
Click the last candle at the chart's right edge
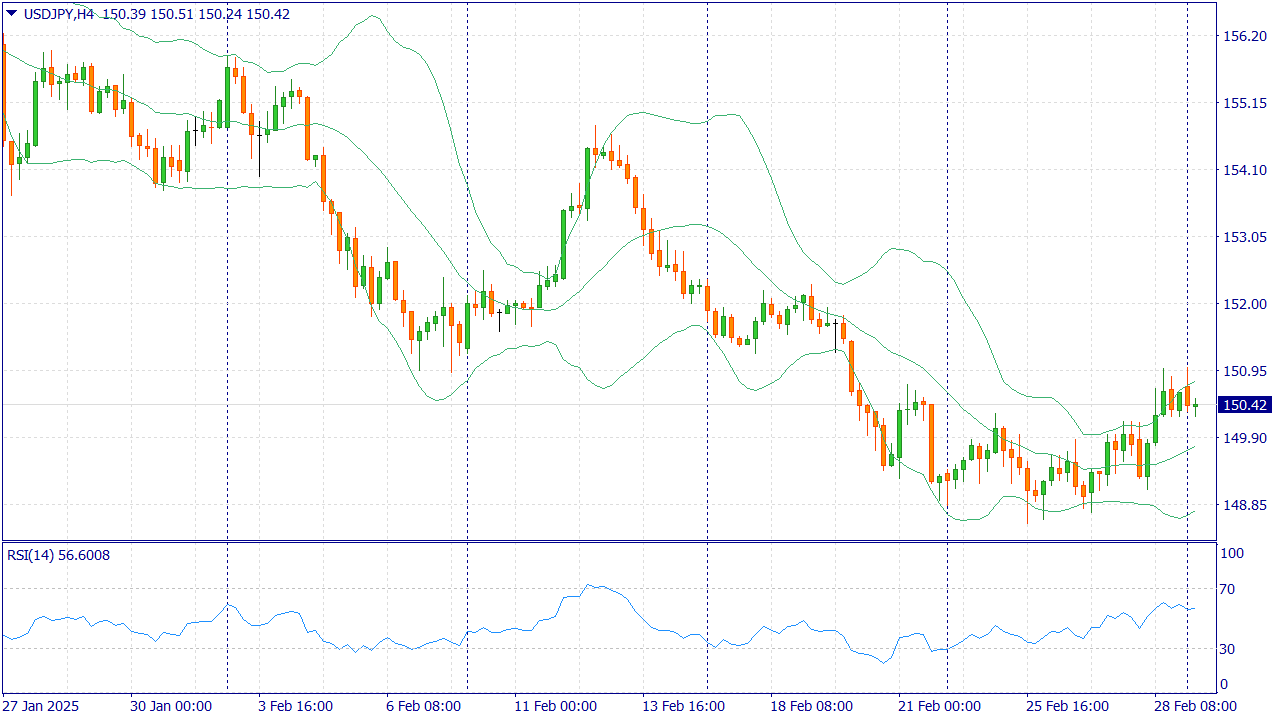(x=1195, y=406)
